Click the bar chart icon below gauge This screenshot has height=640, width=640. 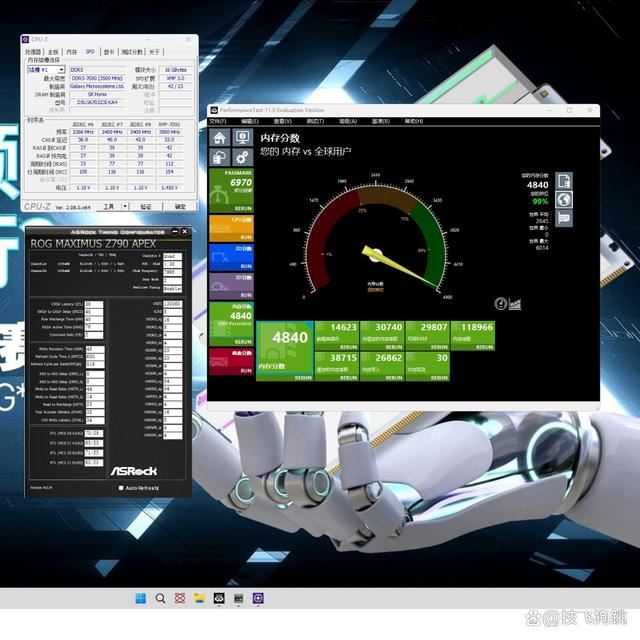514,303
